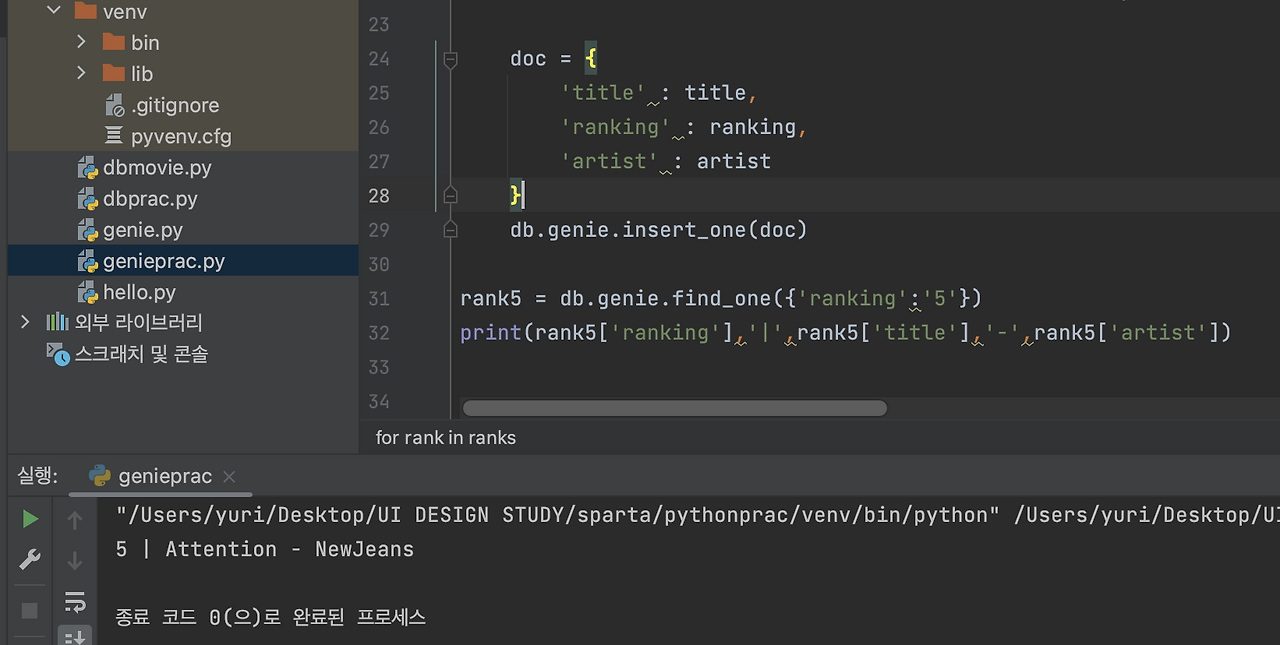
Task: Open genie.py in the project tree
Action: tap(143, 229)
